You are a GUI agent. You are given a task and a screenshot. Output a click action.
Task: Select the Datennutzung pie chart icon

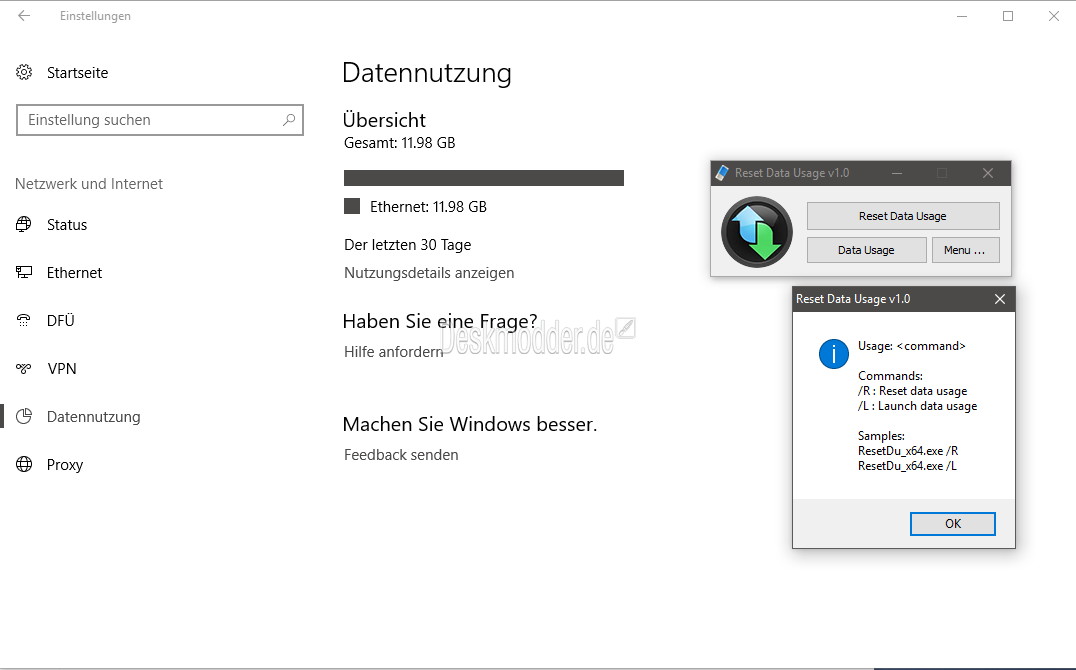pyautogui.click(x=24, y=417)
